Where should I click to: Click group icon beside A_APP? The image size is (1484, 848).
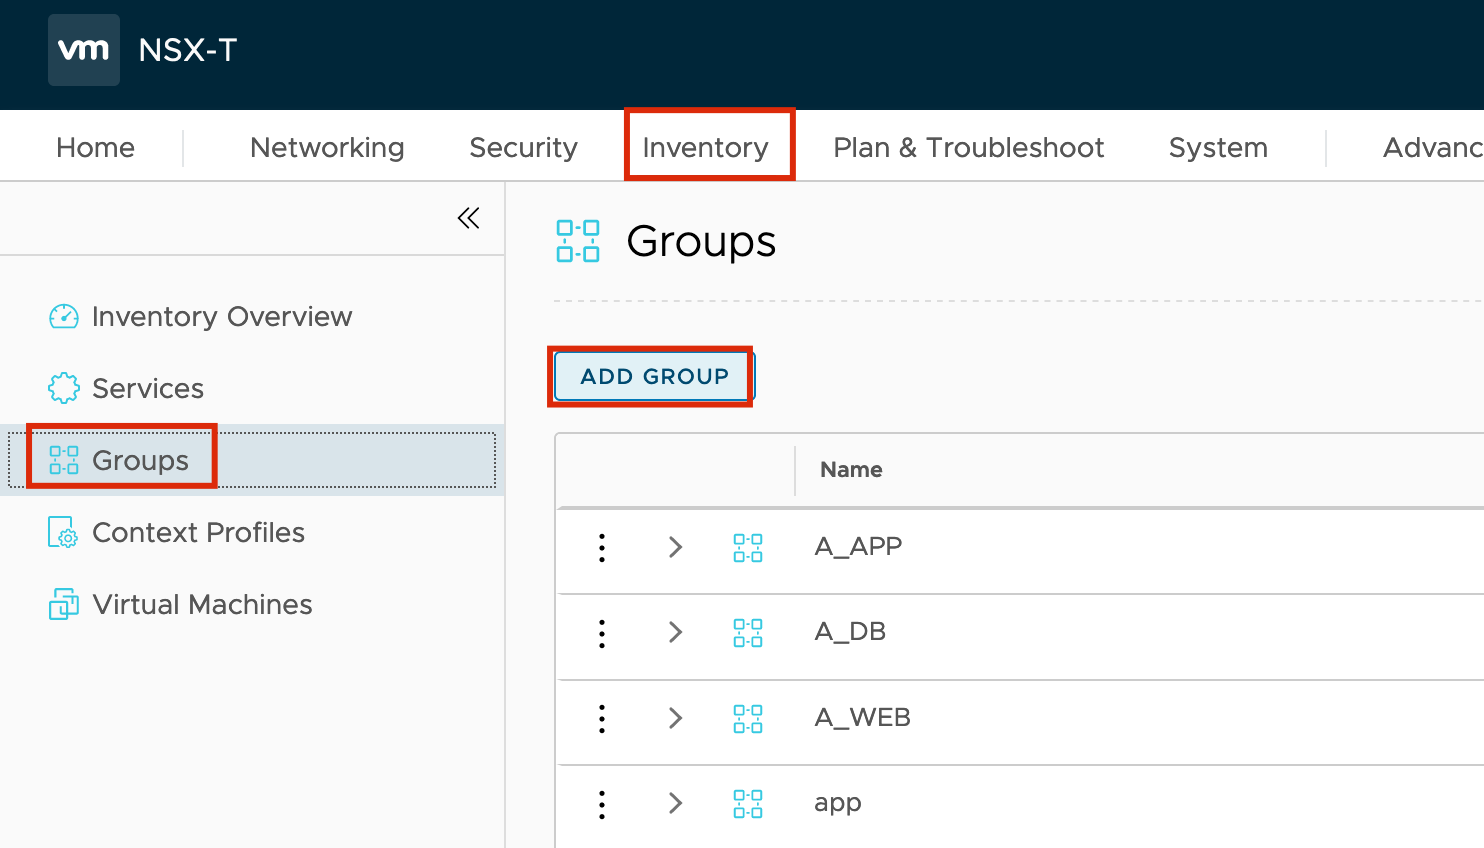(748, 547)
